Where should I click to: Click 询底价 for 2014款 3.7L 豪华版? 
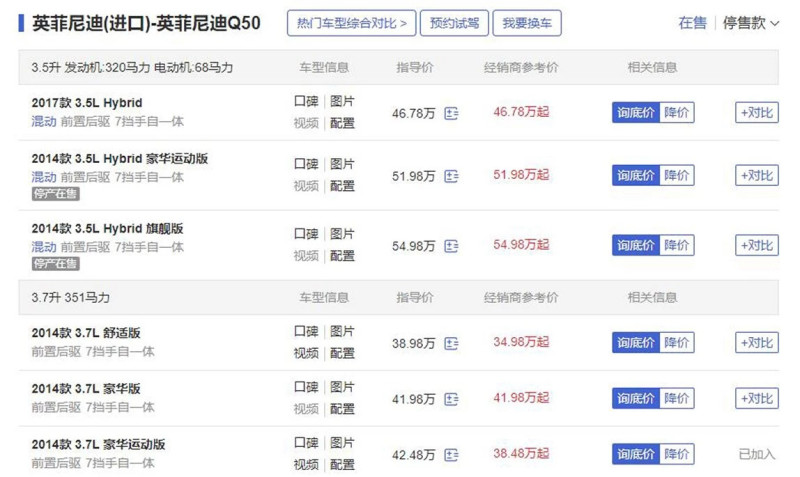[636, 398]
